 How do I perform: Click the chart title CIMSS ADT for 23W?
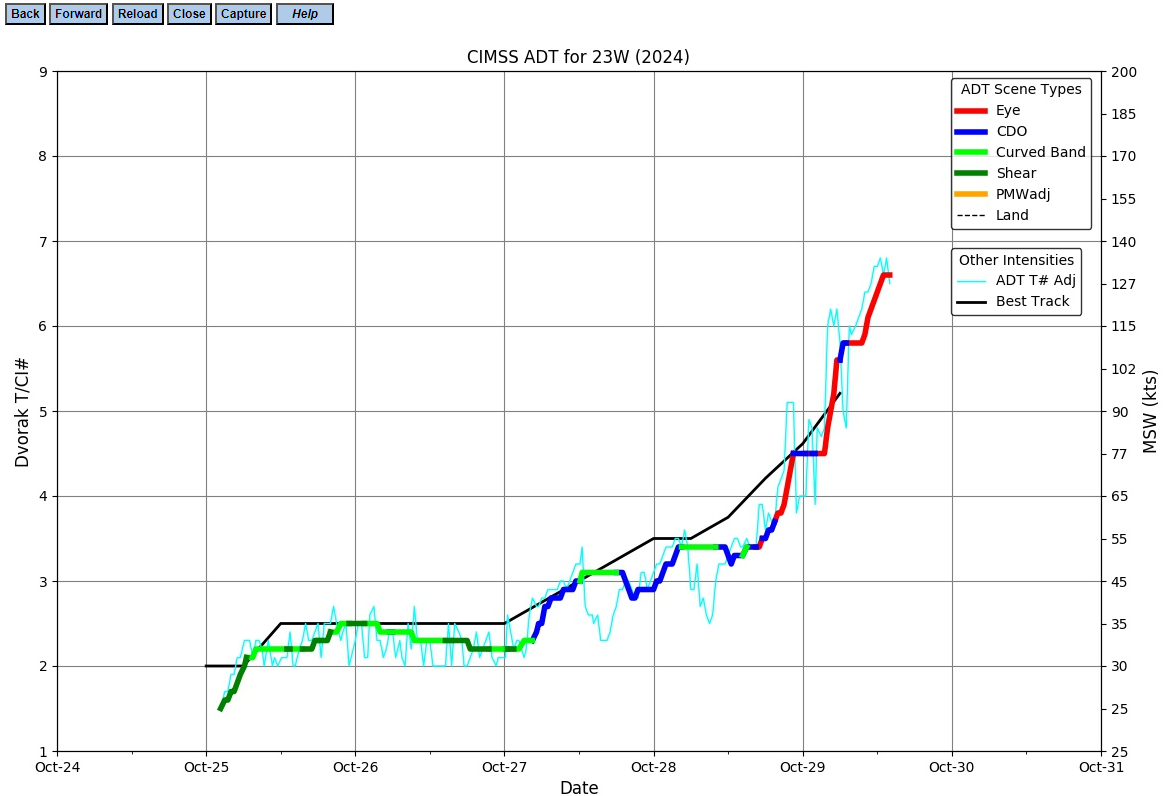[578, 57]
